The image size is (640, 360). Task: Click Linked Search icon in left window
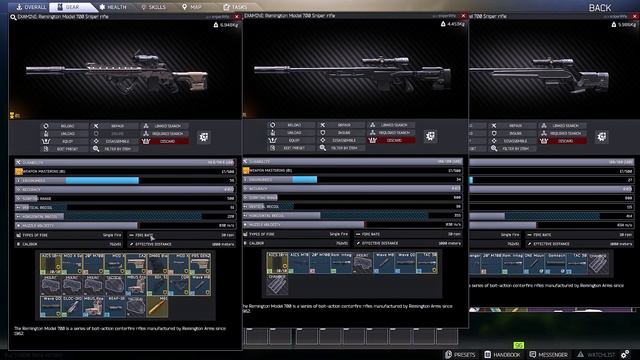[x=146, y=126]
